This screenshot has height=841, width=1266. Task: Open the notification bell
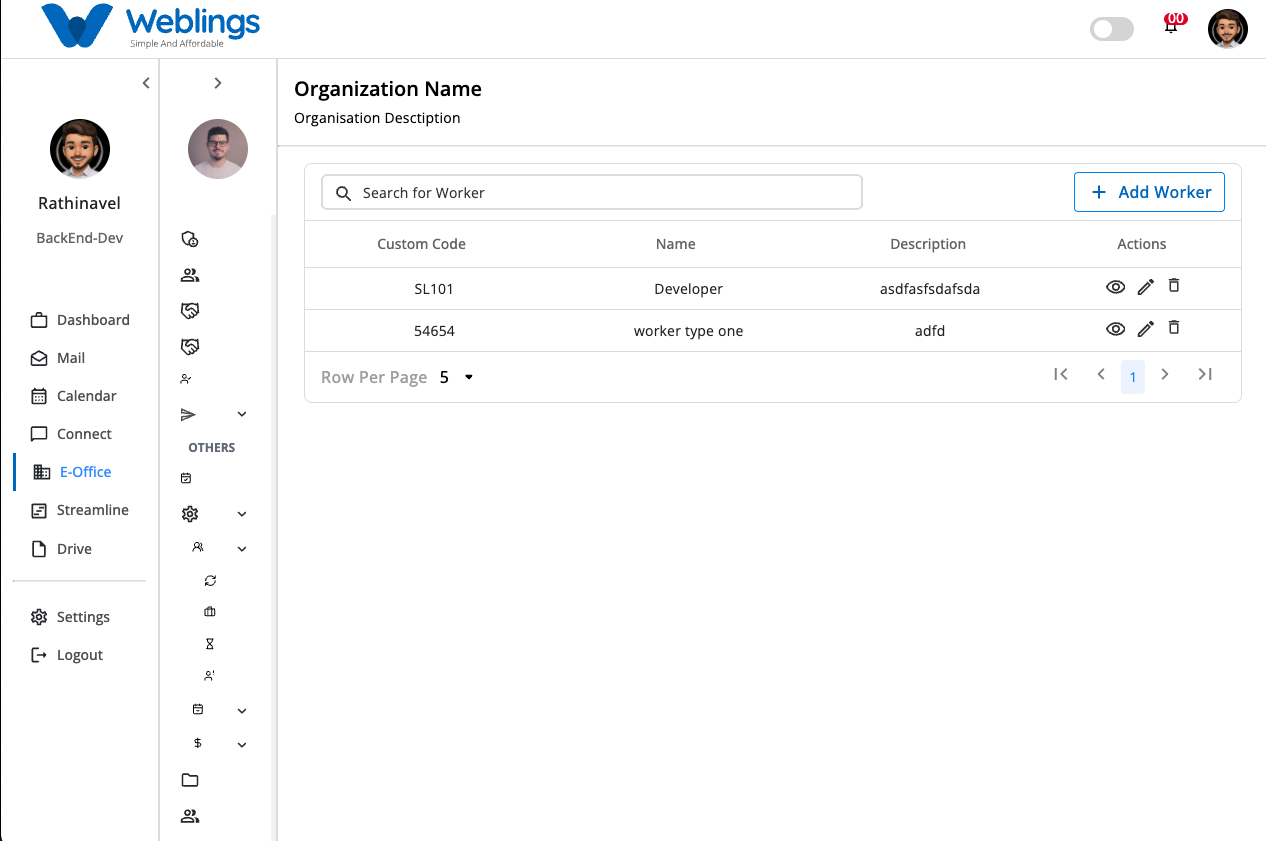pos(1172,26)
